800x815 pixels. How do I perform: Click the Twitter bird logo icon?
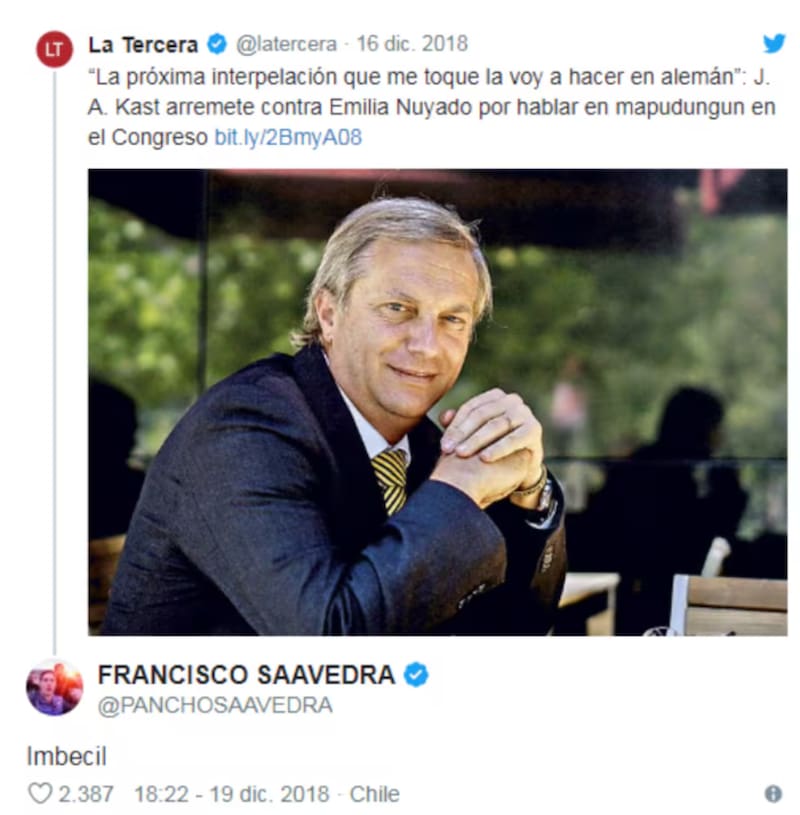[x=774, y=43]
